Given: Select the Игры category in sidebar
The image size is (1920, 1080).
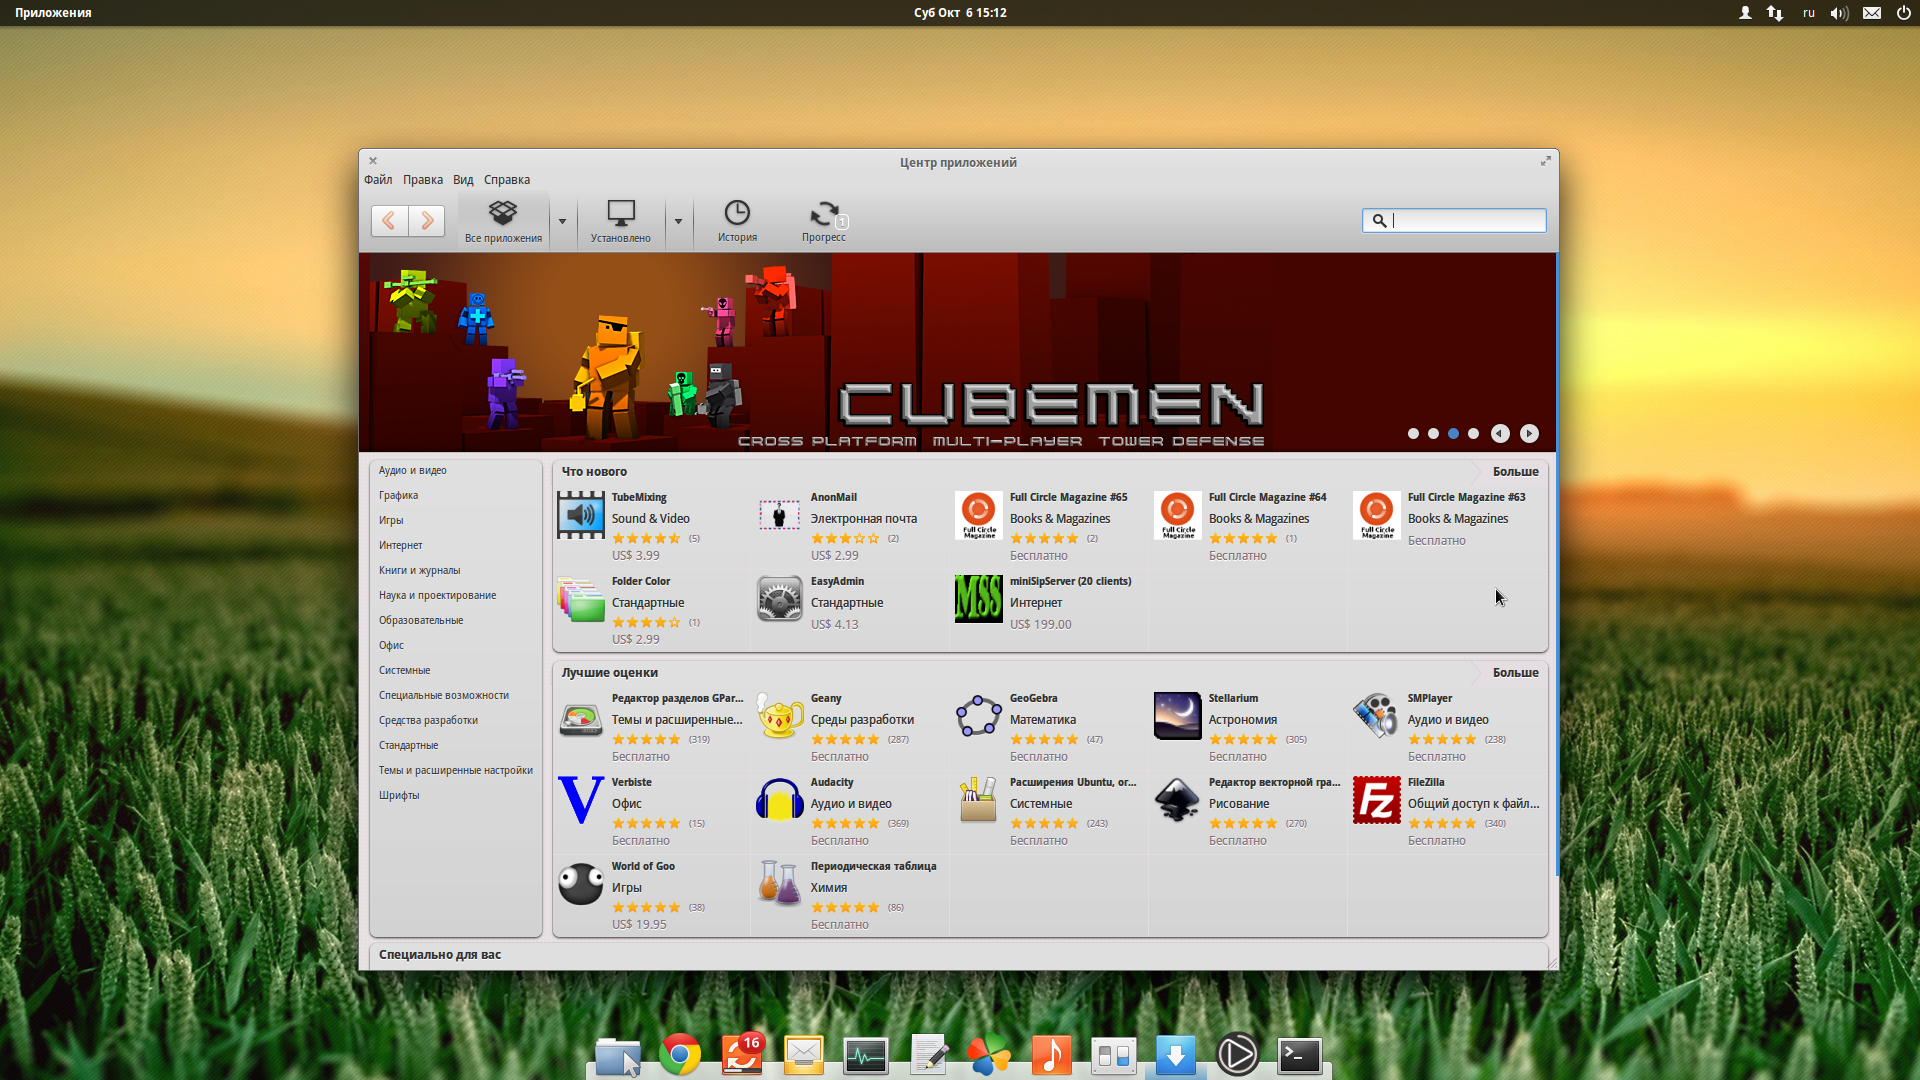Looking at the screenshot, I should point(391,520).
